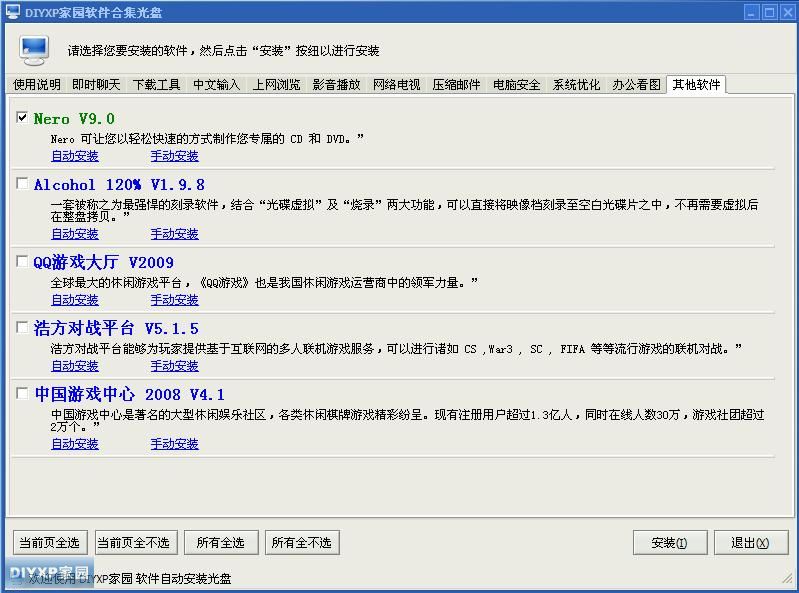This screenshot has width=799, height=593.
Task: Click the 浩方对战平台 V5.1.5 heading
Action: click(116, 328)
